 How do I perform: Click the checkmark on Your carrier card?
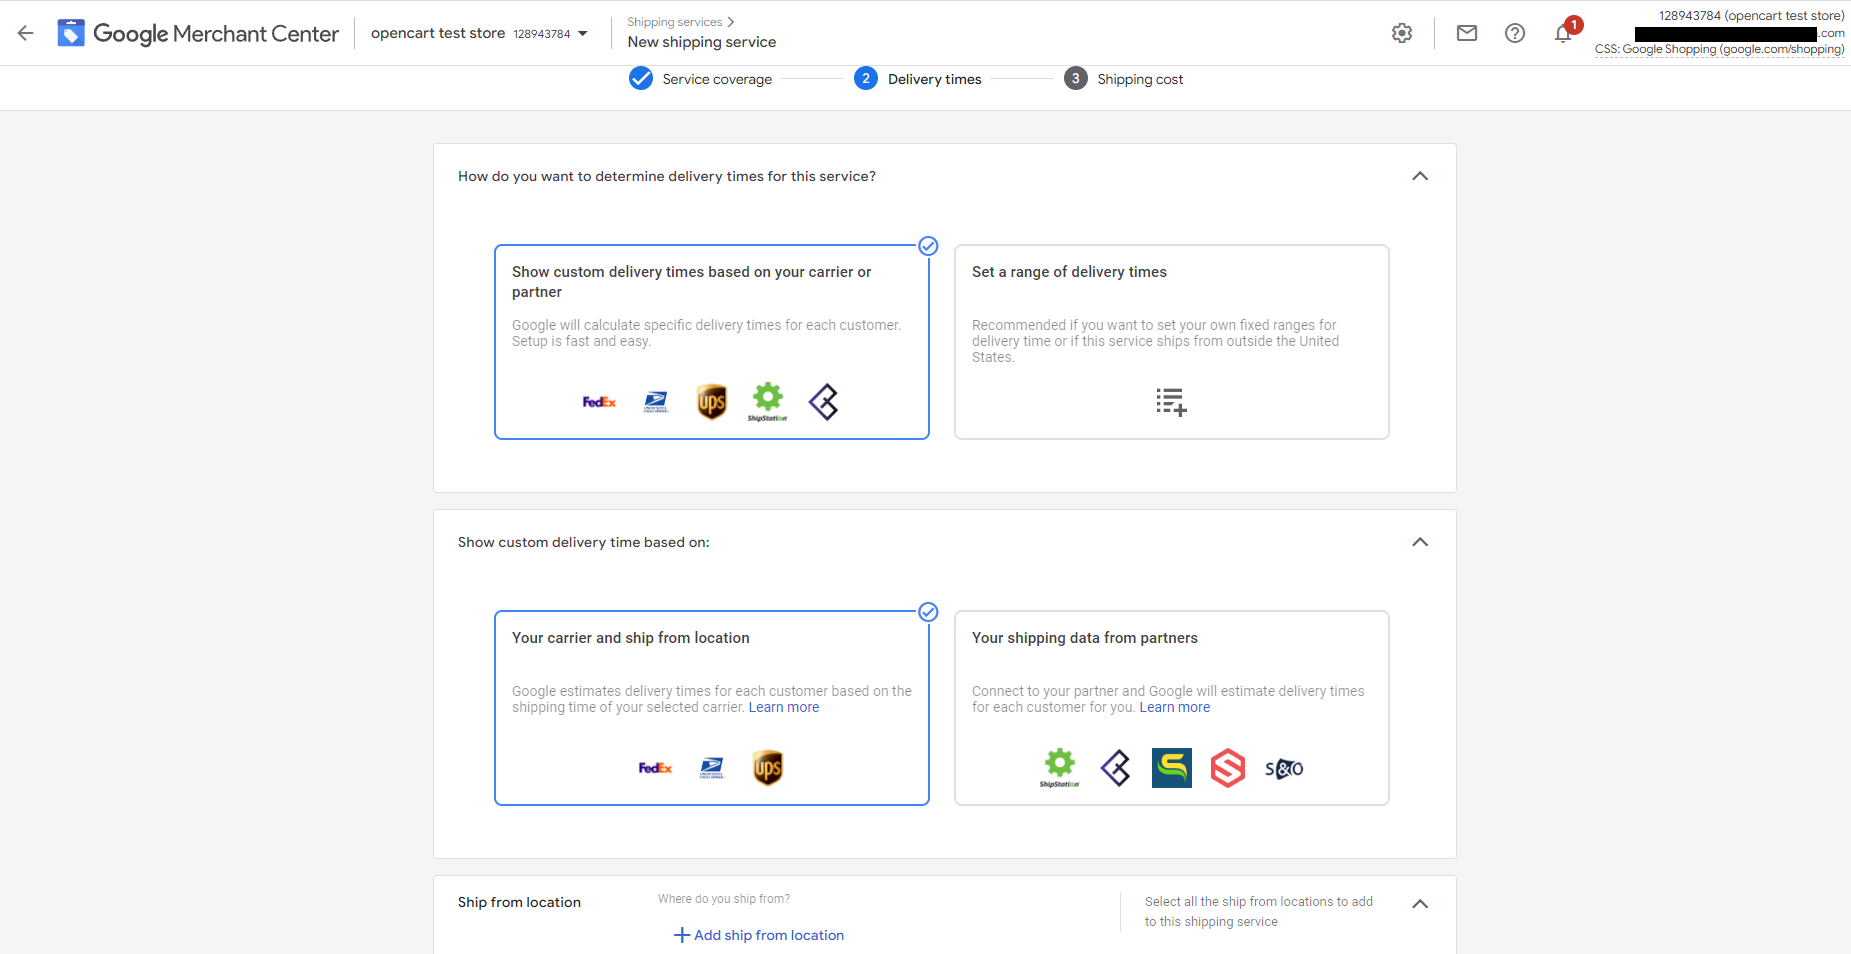pyautogui.click(x=929, y=612)
